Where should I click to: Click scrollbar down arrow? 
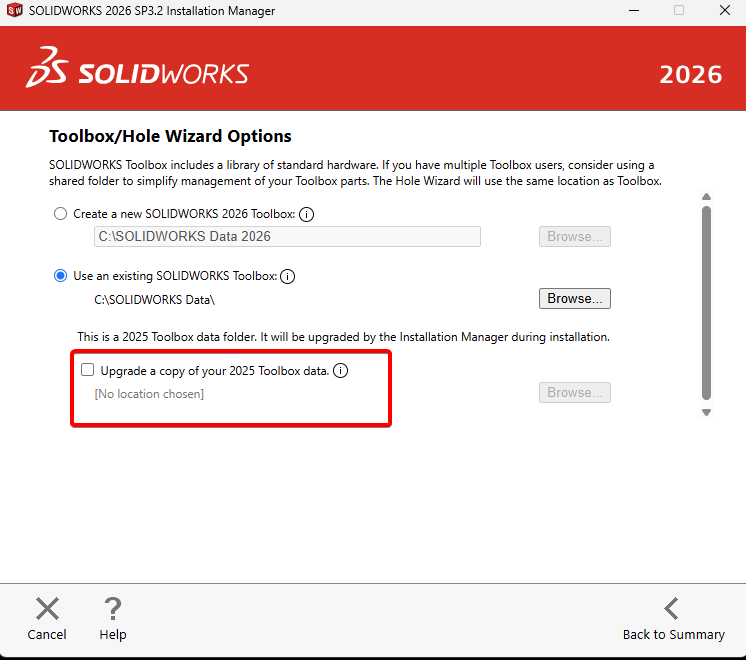coord(707,413)
